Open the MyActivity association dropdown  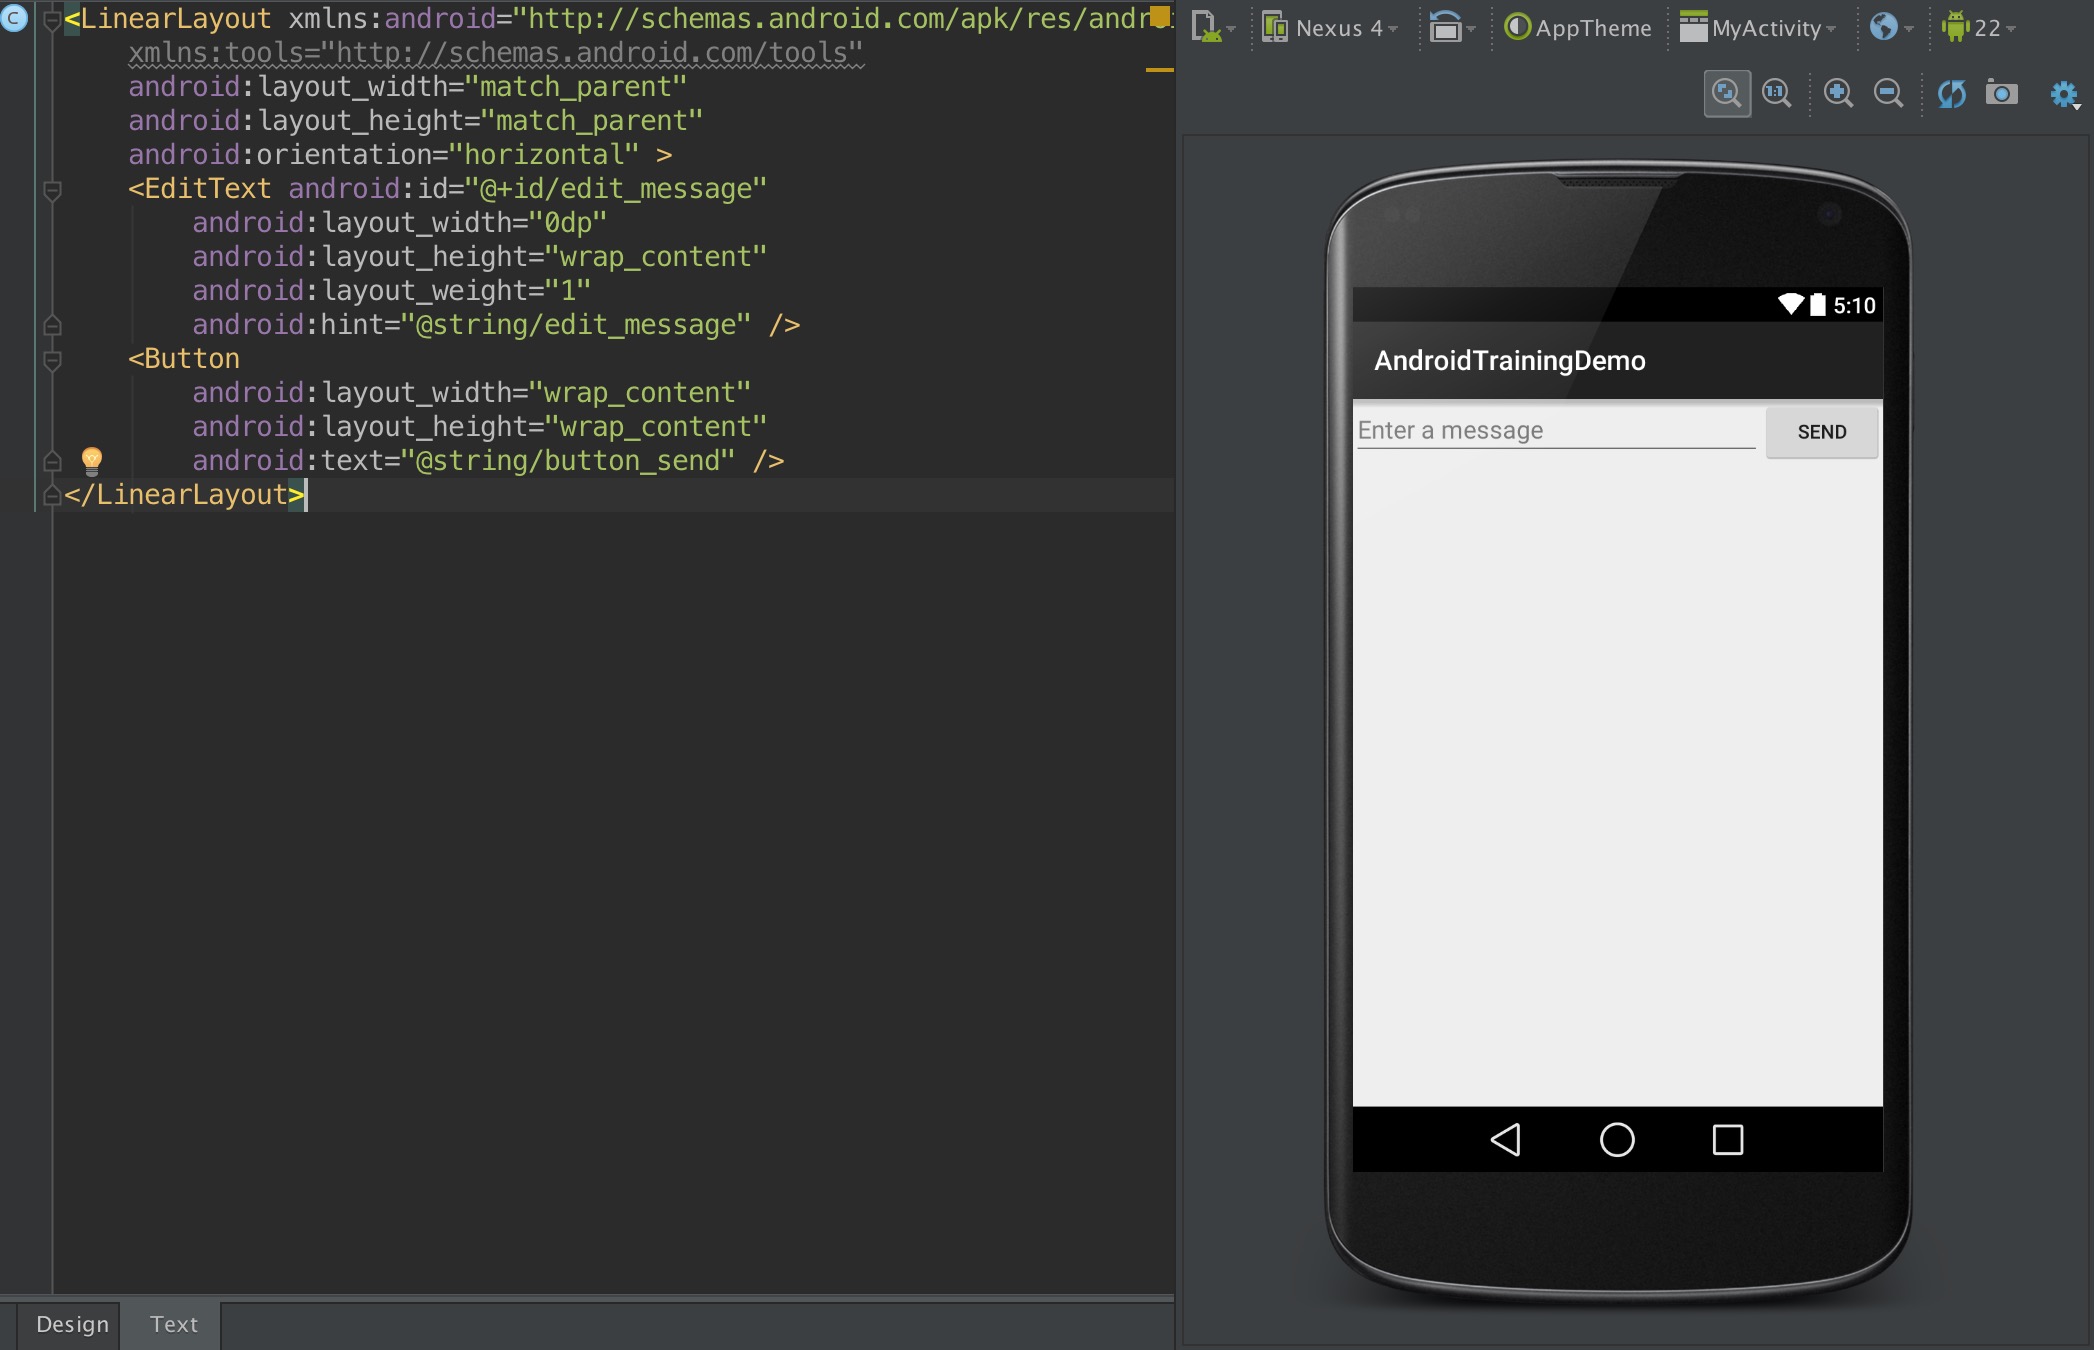[x=1759, y=28]
